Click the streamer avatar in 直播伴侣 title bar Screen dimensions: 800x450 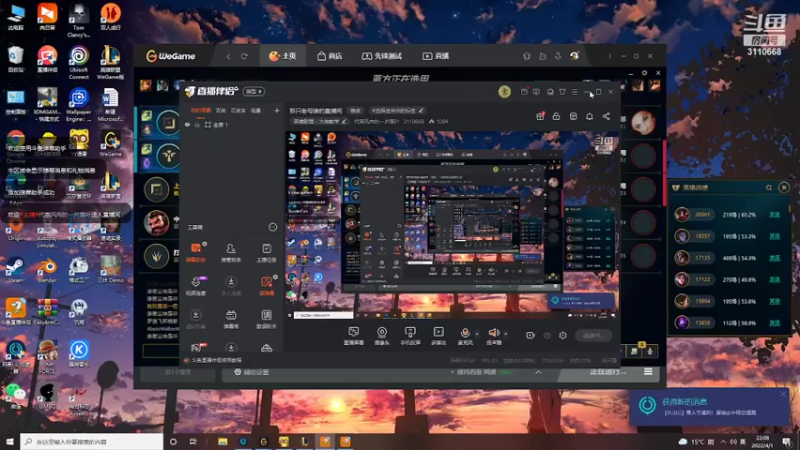coord(504,92)
